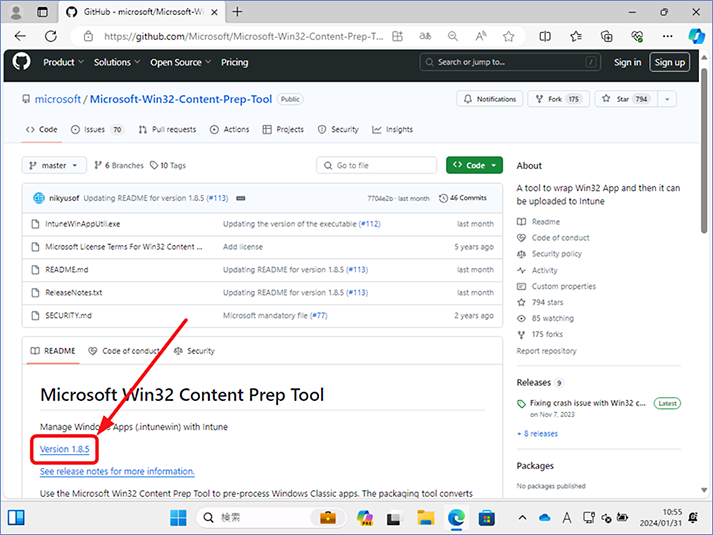Toggle split screen icon in Edge toolbar

click(x=545, y=36)
